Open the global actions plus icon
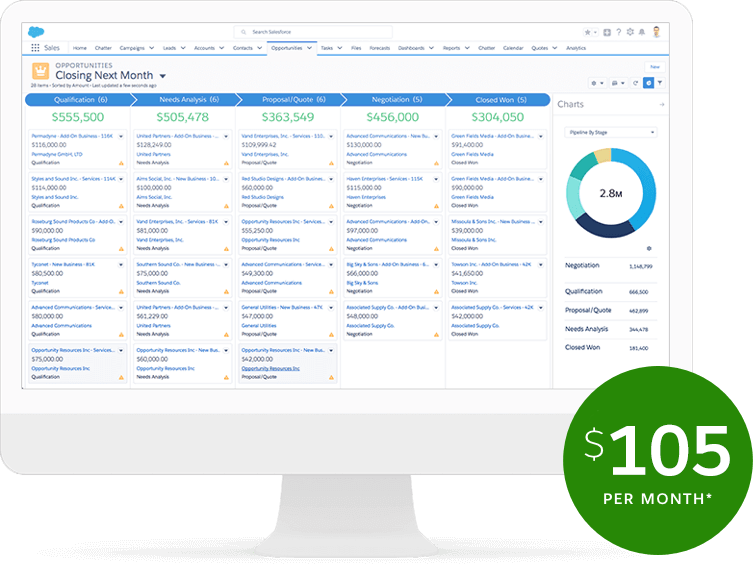This screenshot has width=753, height=564. pos(607,32)
